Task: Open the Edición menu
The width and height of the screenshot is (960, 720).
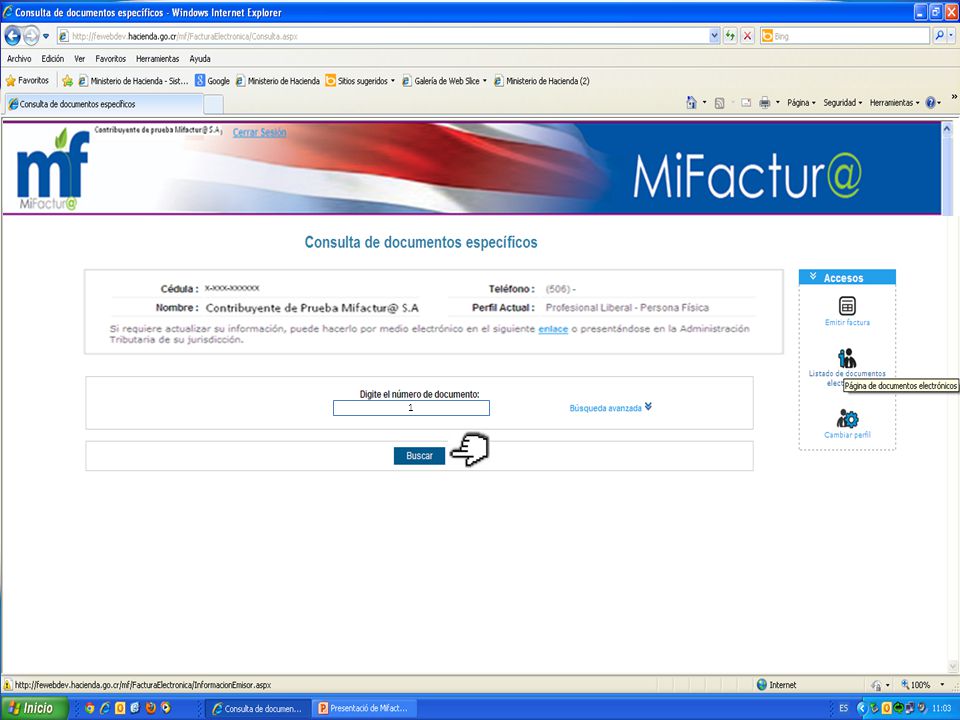Action: click(53, 59)
